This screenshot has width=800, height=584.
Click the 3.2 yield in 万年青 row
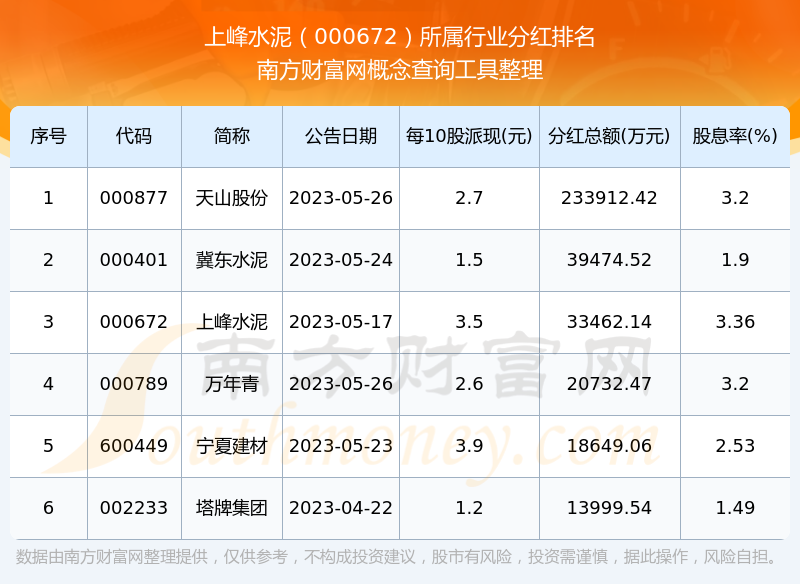[x=735, y=384]
